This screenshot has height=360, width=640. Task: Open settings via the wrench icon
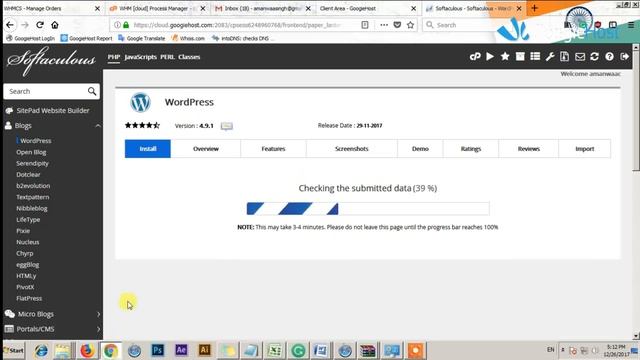coord(550,57)
